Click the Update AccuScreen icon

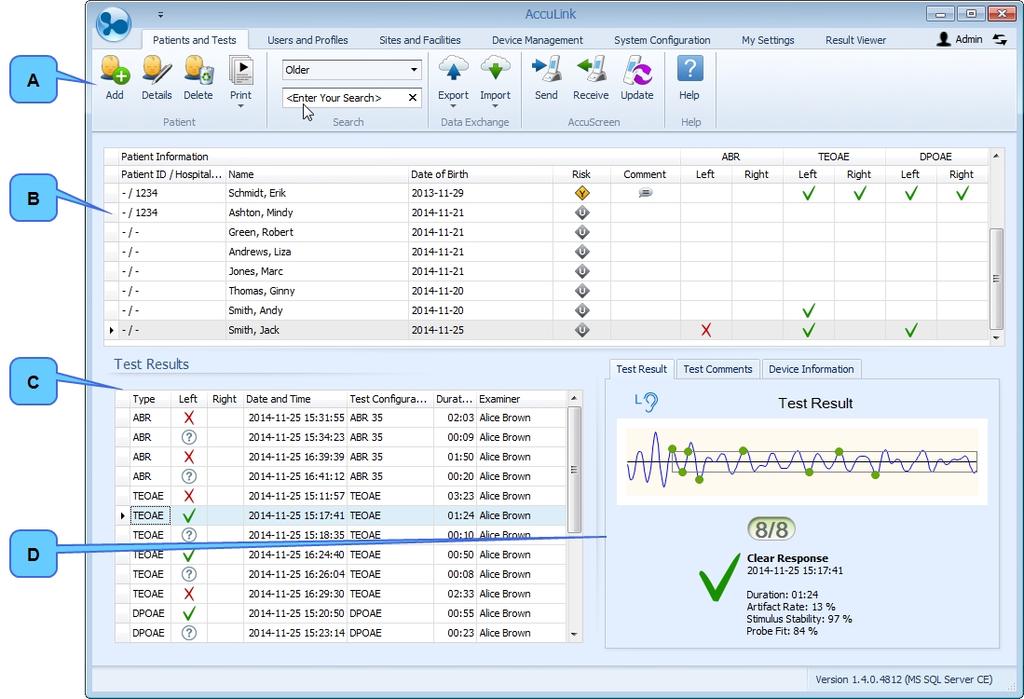tap(637, 71)
